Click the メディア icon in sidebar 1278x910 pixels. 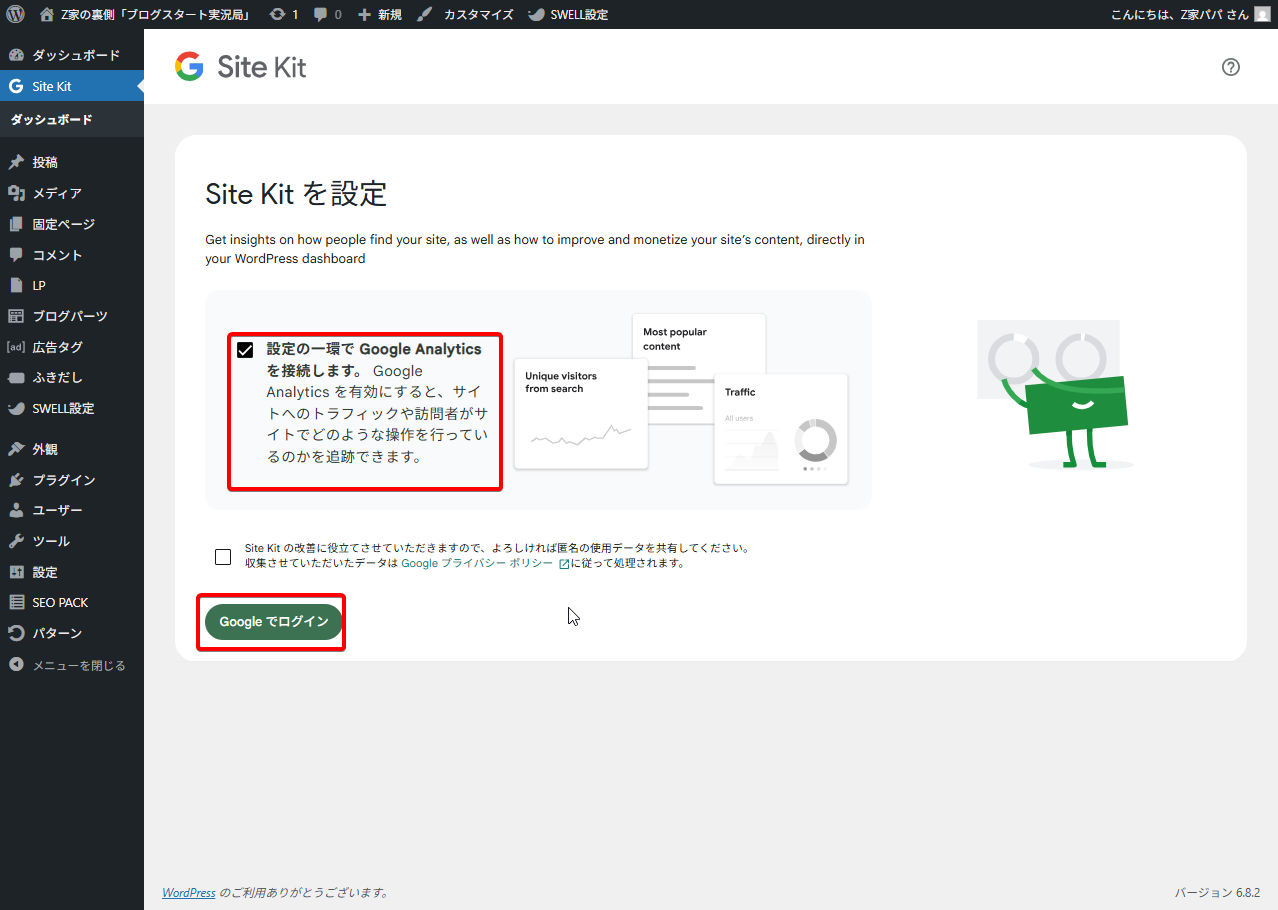click(16, 193)
